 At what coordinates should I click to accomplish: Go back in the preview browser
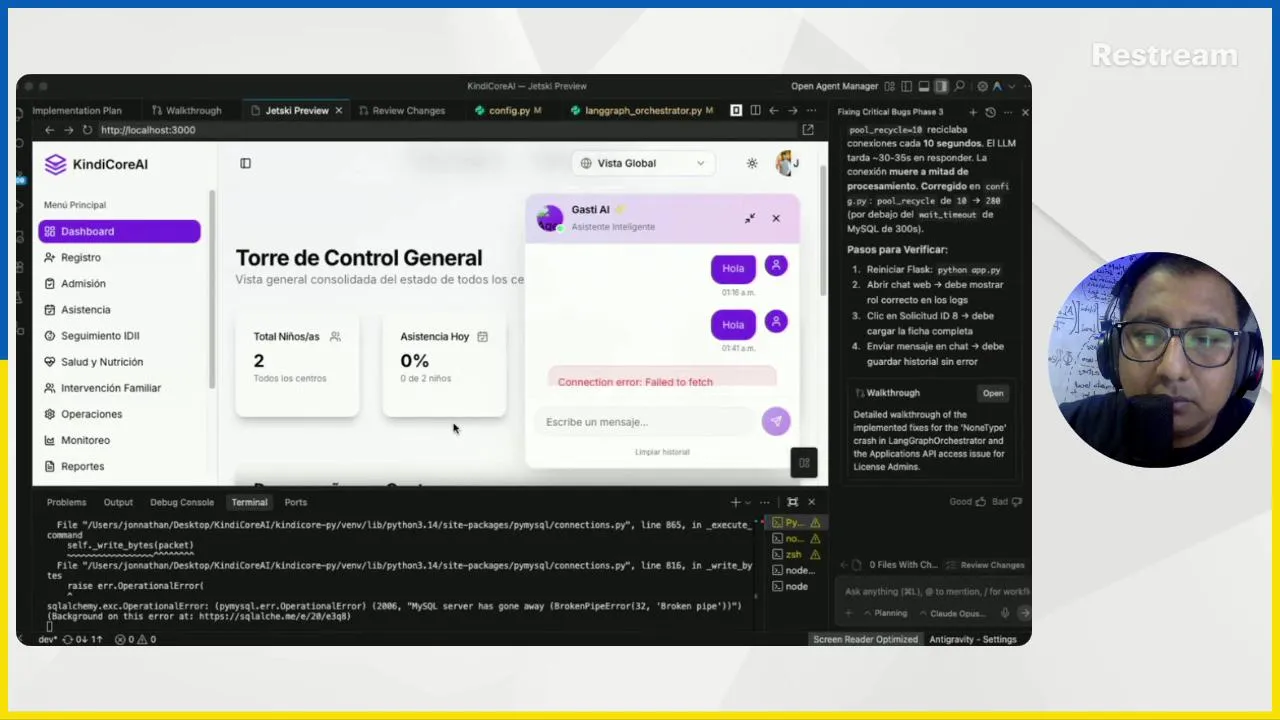(49, 130)
